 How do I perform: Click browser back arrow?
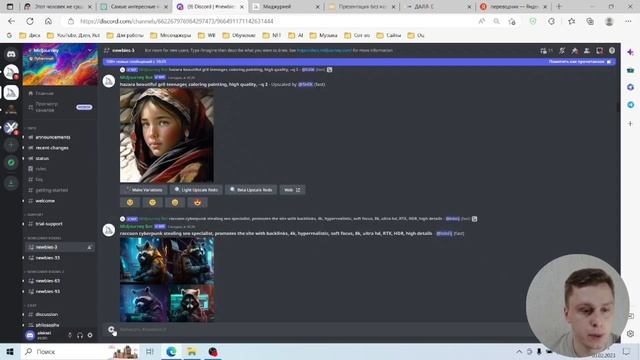click(11, 21)
